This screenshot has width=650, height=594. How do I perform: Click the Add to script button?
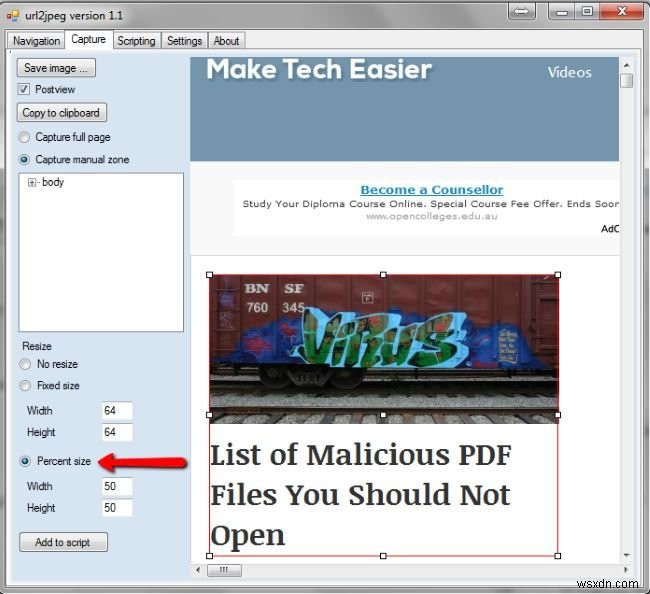(x=63, y=542)
